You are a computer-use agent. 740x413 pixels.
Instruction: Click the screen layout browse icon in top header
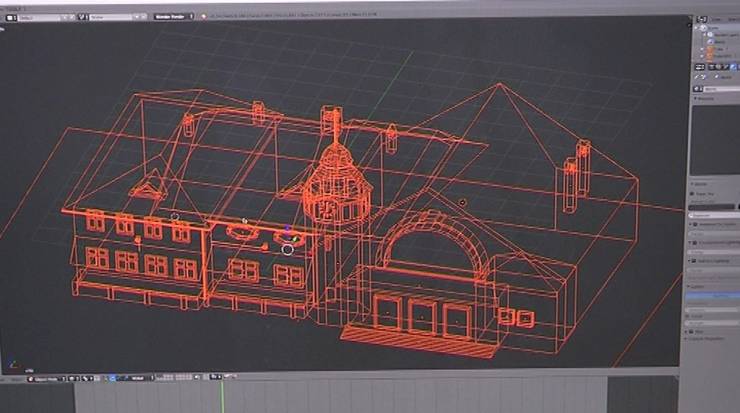click(11, 17)
